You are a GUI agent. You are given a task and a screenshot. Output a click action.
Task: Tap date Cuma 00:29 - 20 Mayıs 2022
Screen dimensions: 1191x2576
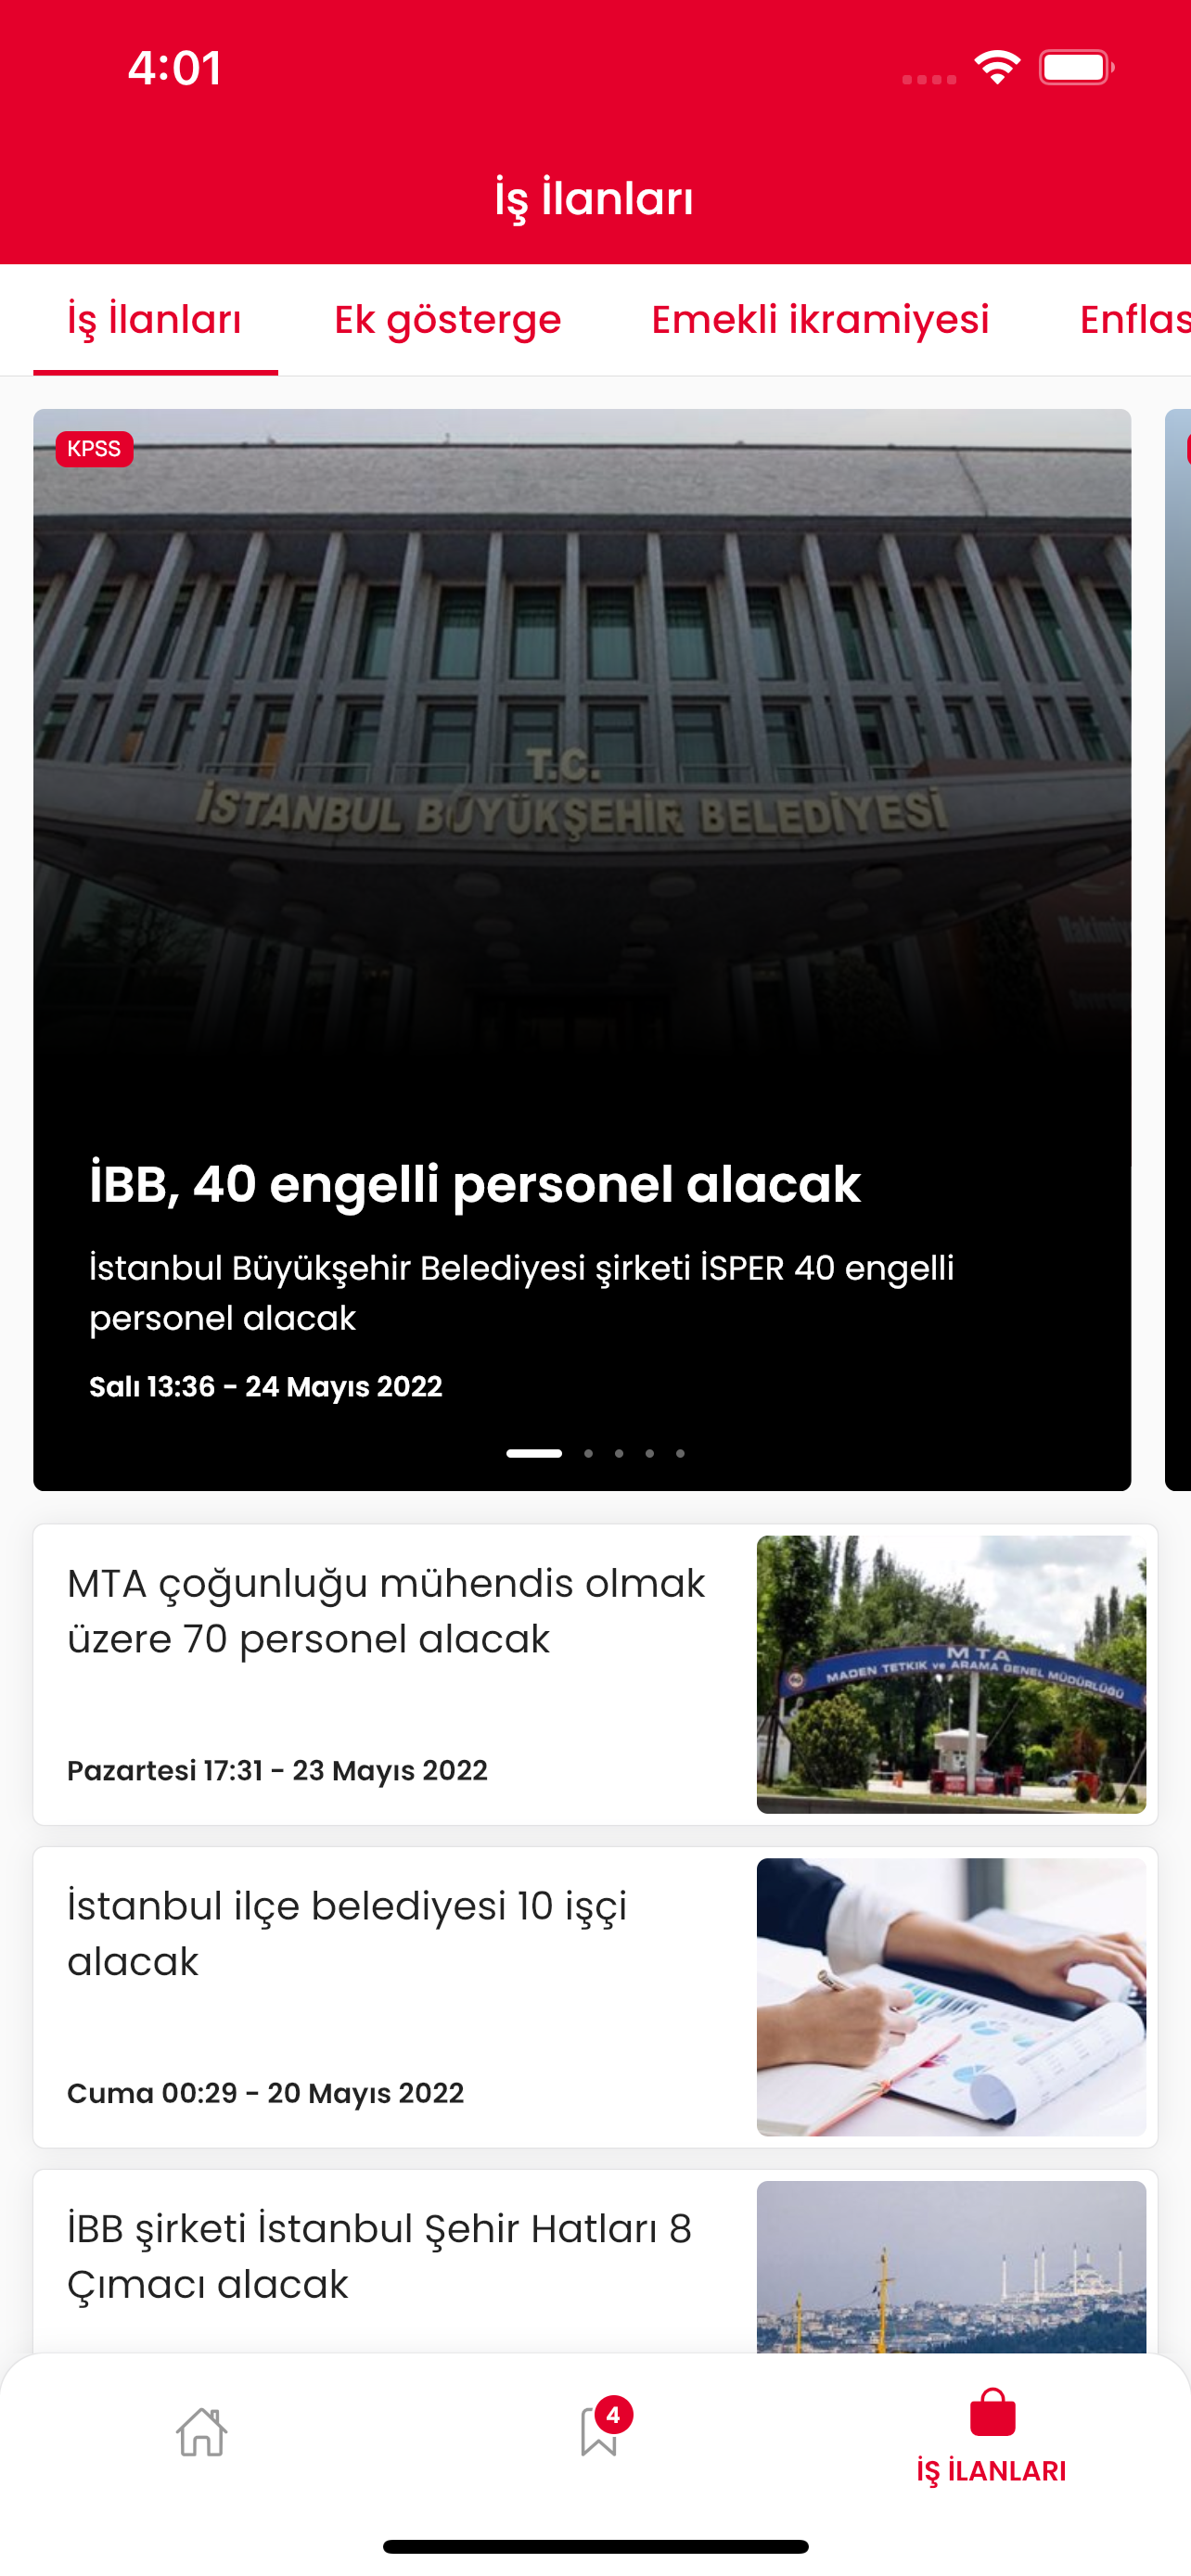point(265,2094)
